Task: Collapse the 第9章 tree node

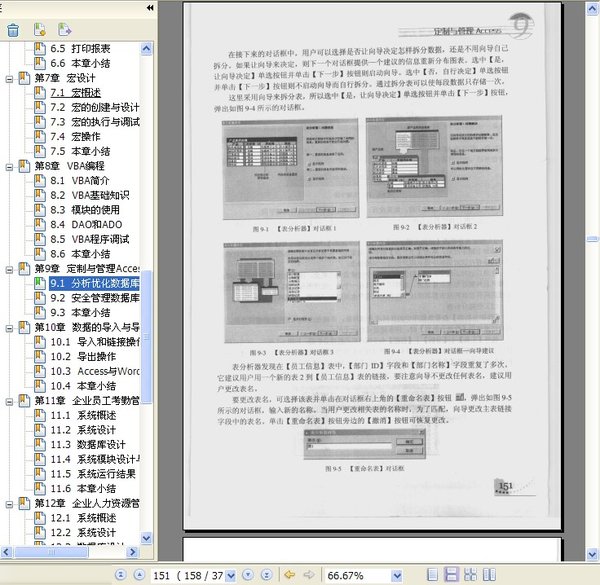Action: tap(9, 269)
